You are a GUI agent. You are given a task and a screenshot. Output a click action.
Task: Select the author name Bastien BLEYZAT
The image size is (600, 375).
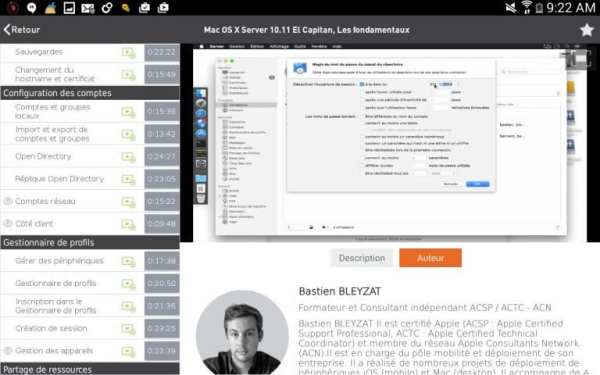[x=340, y=292]
